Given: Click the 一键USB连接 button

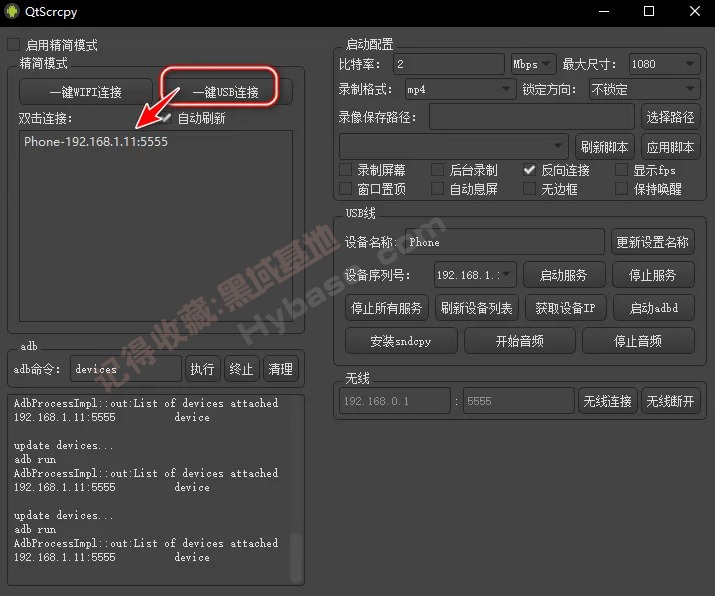Looking at the screenshot, I should click(226, 92).
